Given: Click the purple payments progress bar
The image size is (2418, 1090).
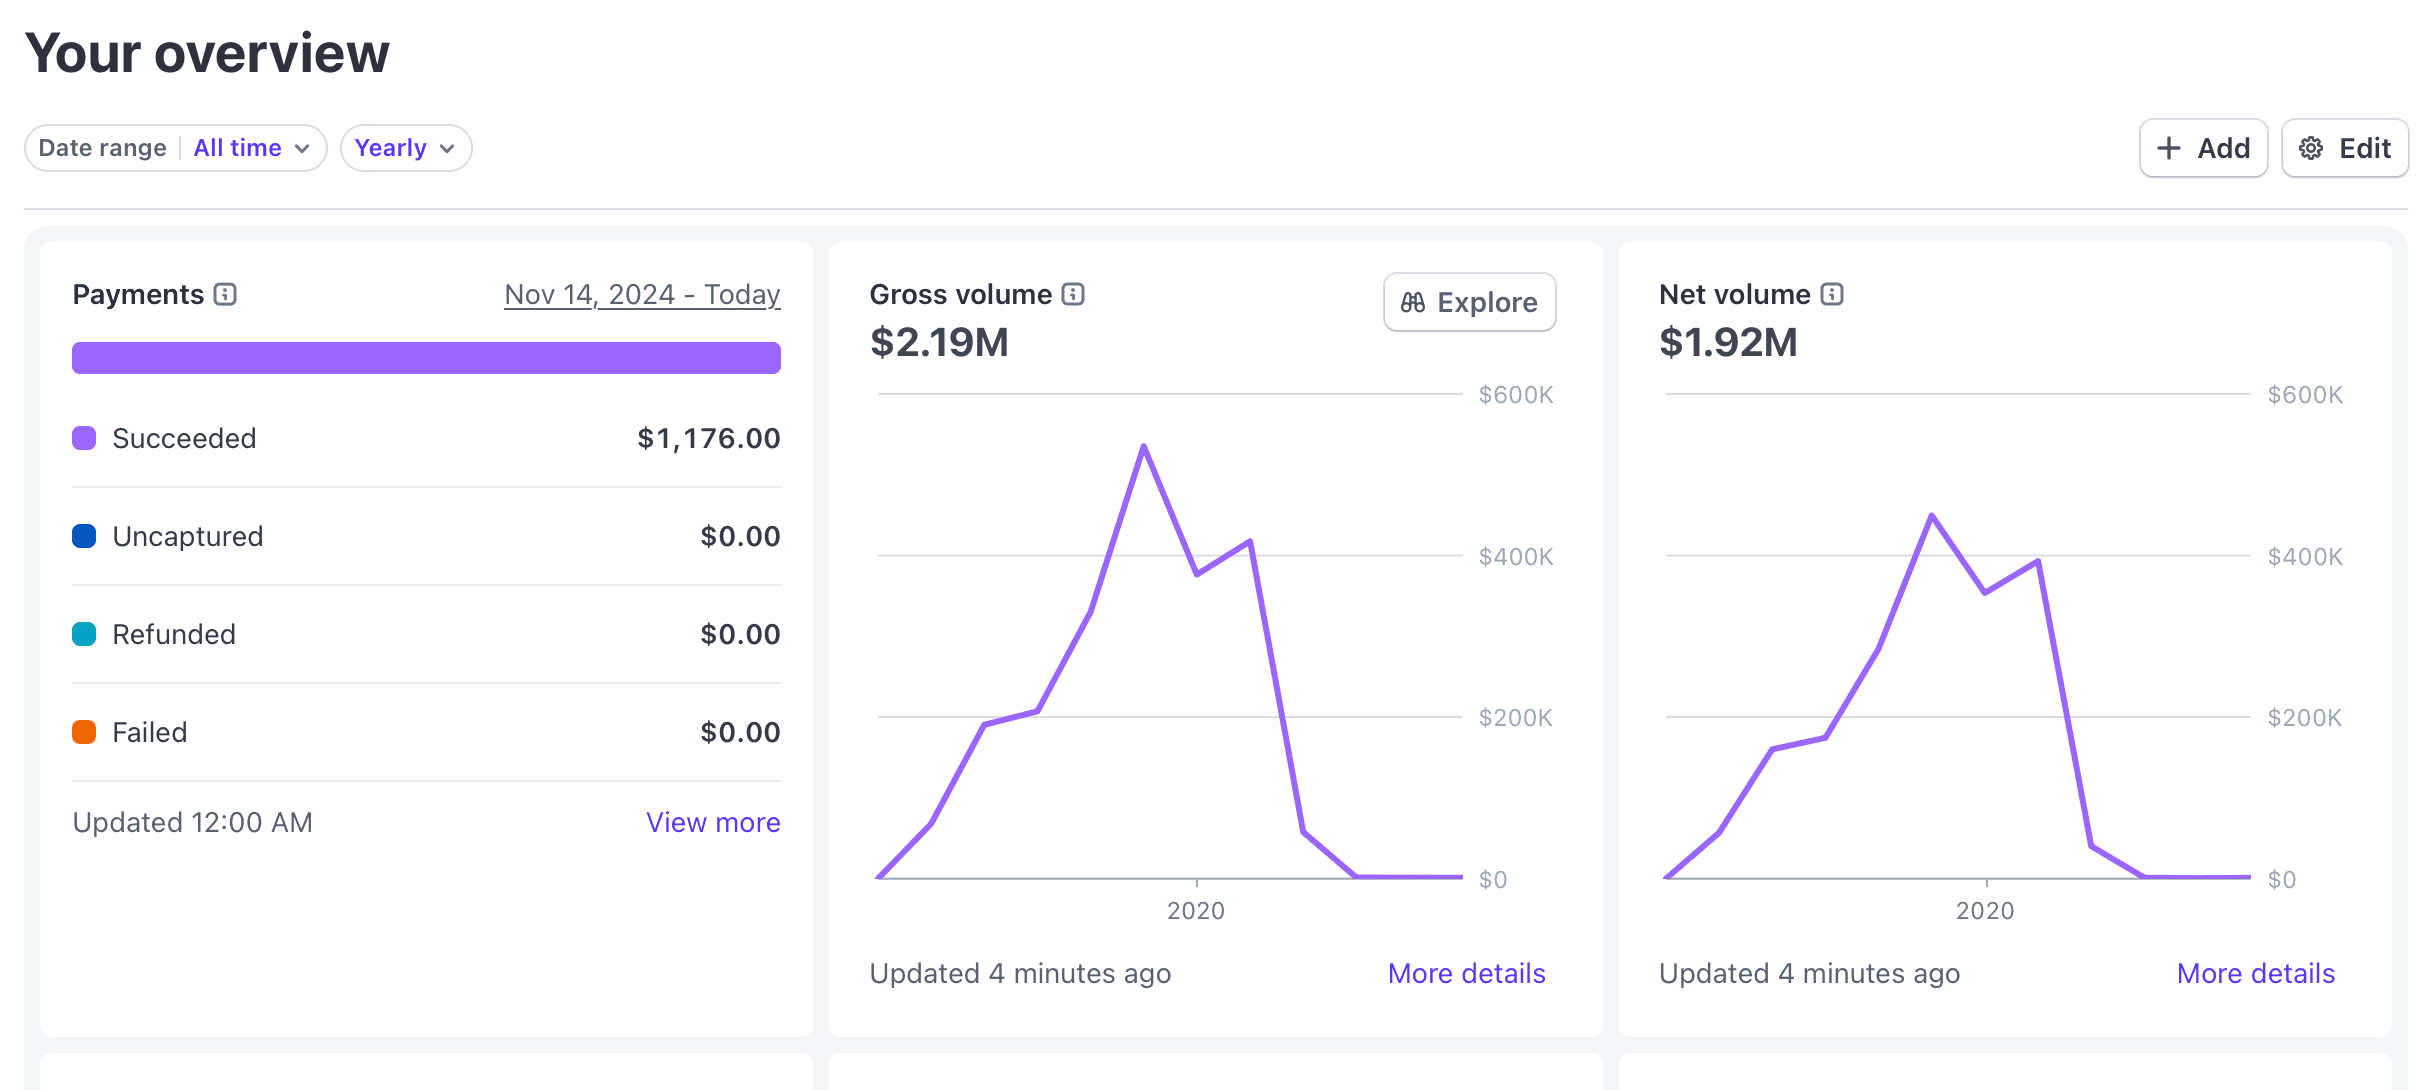Looking at the screenshot, I should pos(426,358).
